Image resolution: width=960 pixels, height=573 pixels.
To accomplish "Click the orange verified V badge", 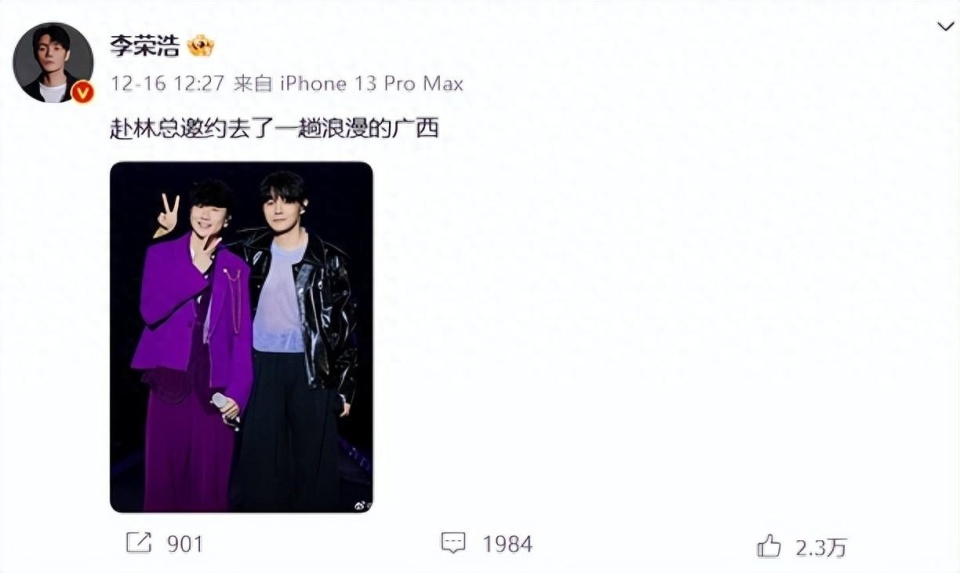I will coord(83,92).
